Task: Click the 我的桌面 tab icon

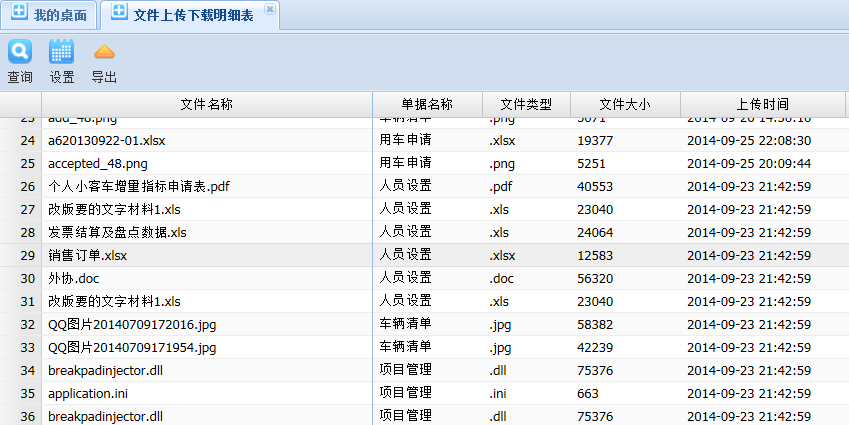Action: coord(19,14)
